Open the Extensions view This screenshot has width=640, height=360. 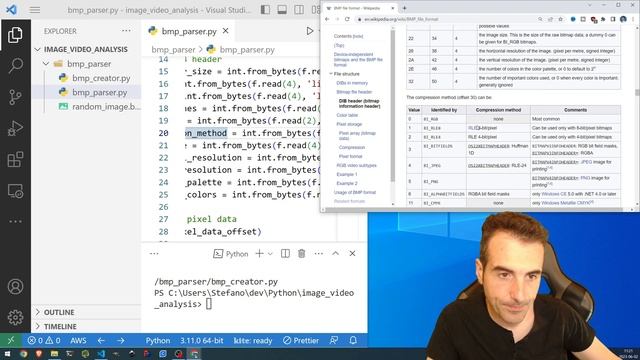tap(15, 160)
